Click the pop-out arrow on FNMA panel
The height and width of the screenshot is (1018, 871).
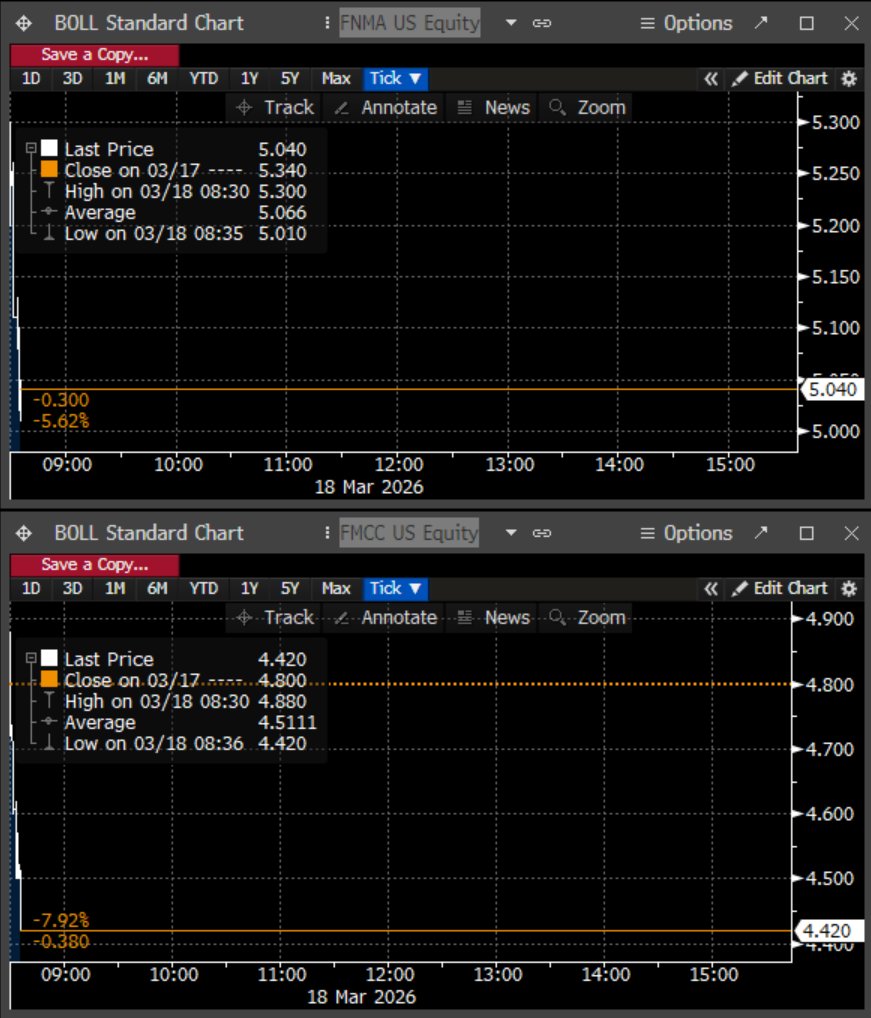[762, 22]
